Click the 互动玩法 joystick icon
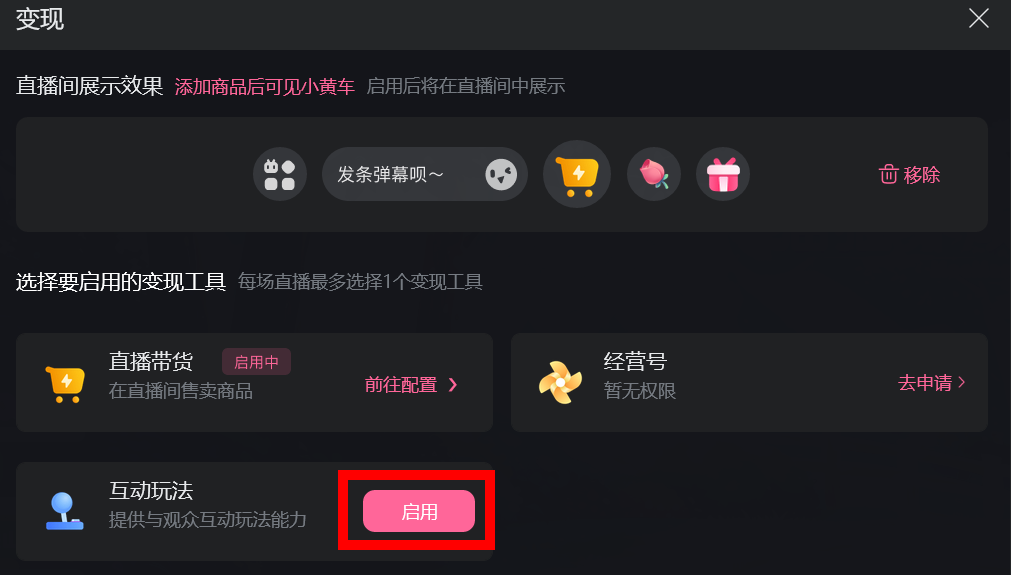The height and width of the screenshot is (575, 1011). [64, 511]
